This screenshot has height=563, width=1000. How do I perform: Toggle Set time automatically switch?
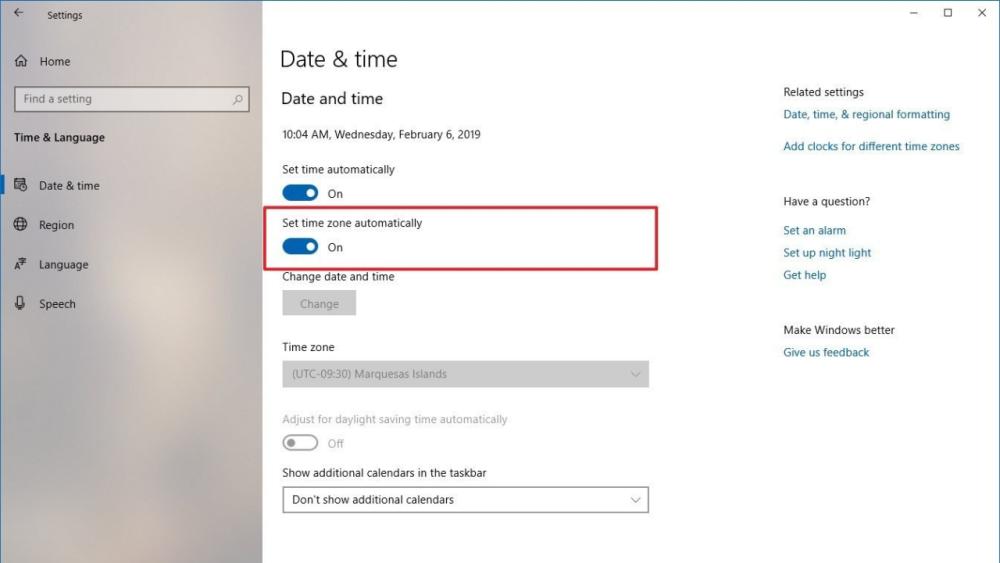pyautogui.click(x=300, y=193)
